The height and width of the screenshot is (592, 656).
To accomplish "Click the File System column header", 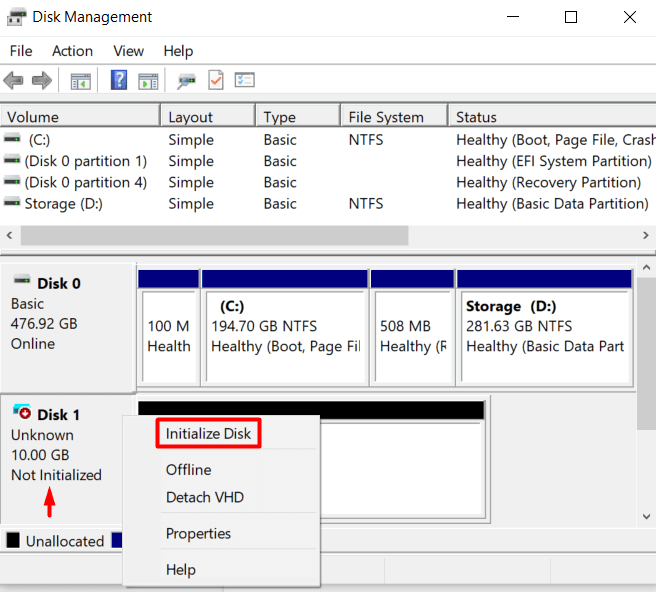I will tap(386, 117).
